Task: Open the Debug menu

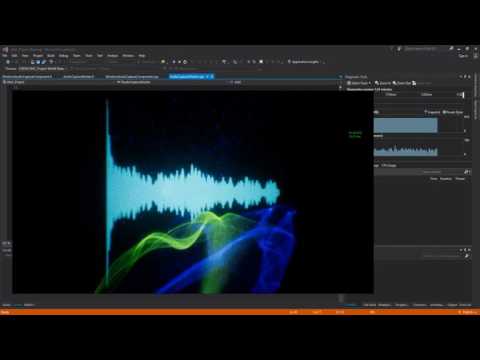Action: coord(63,56)
